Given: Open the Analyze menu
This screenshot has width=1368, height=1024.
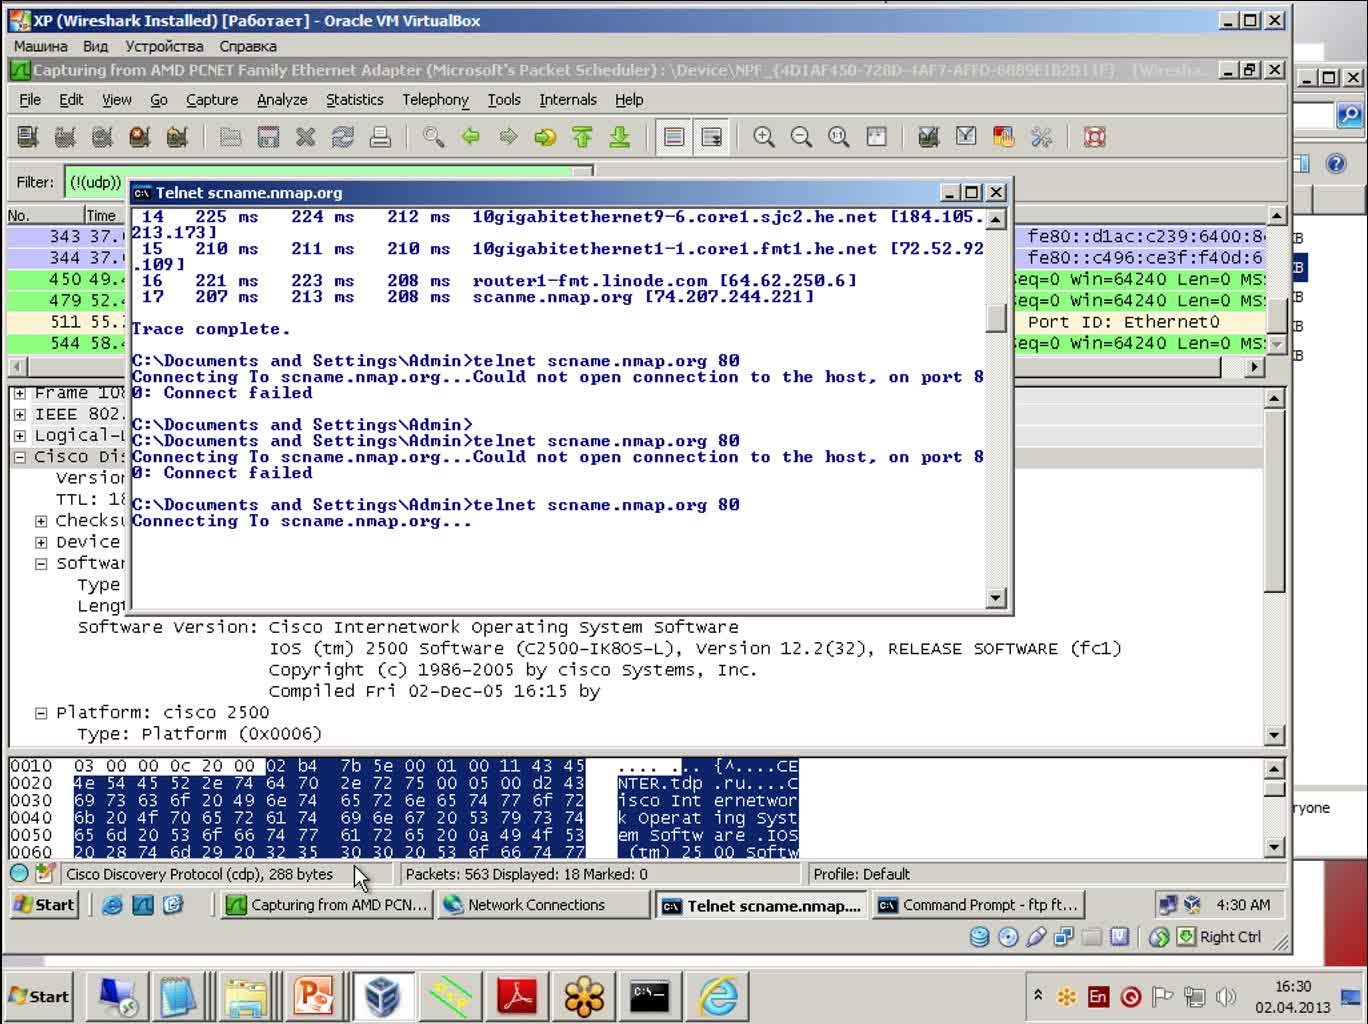Looking at the screenshot, I should click(282, 99).
